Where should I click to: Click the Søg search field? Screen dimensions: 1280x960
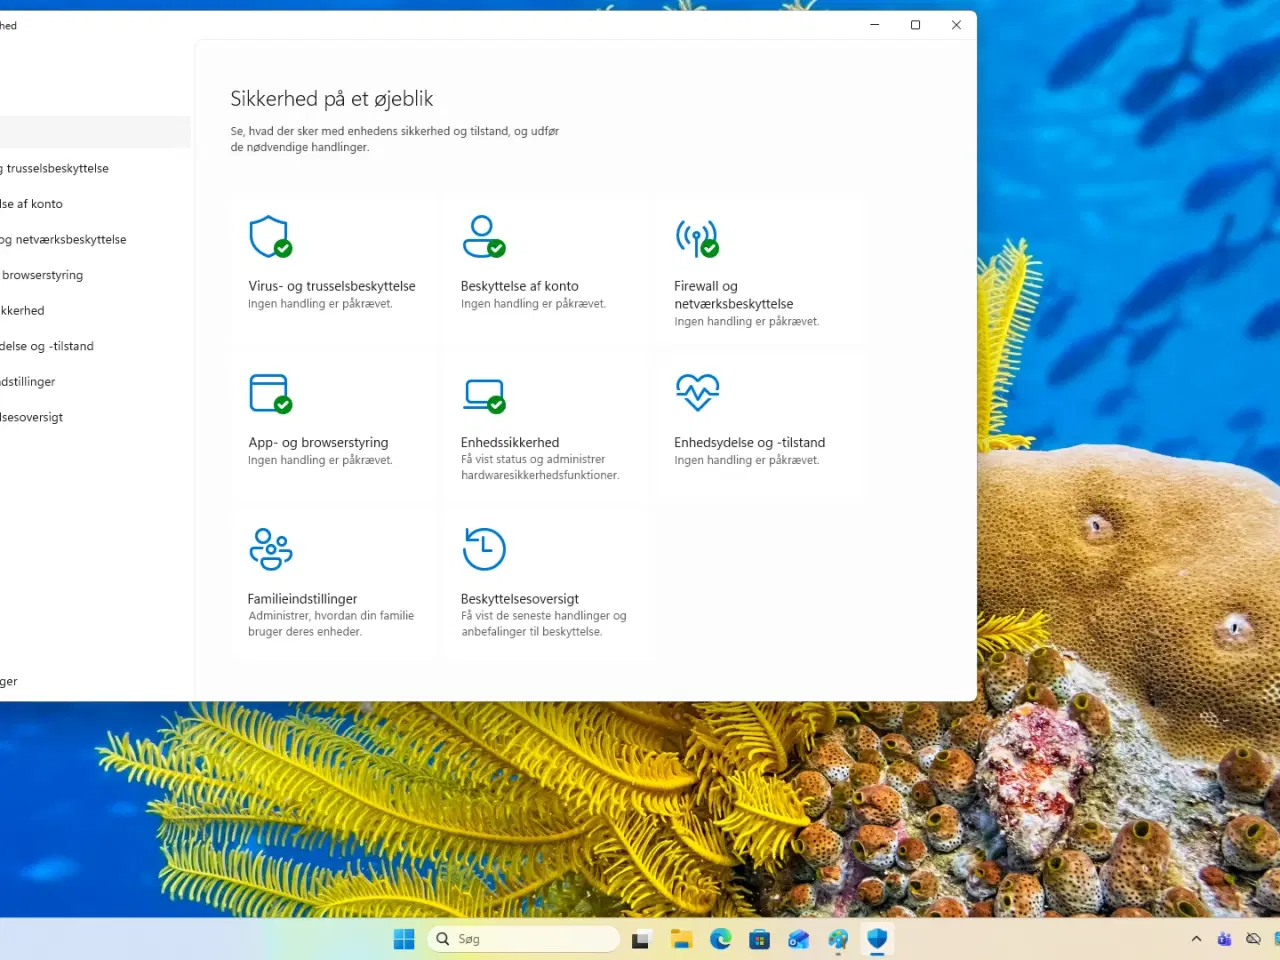pos(523,938)
